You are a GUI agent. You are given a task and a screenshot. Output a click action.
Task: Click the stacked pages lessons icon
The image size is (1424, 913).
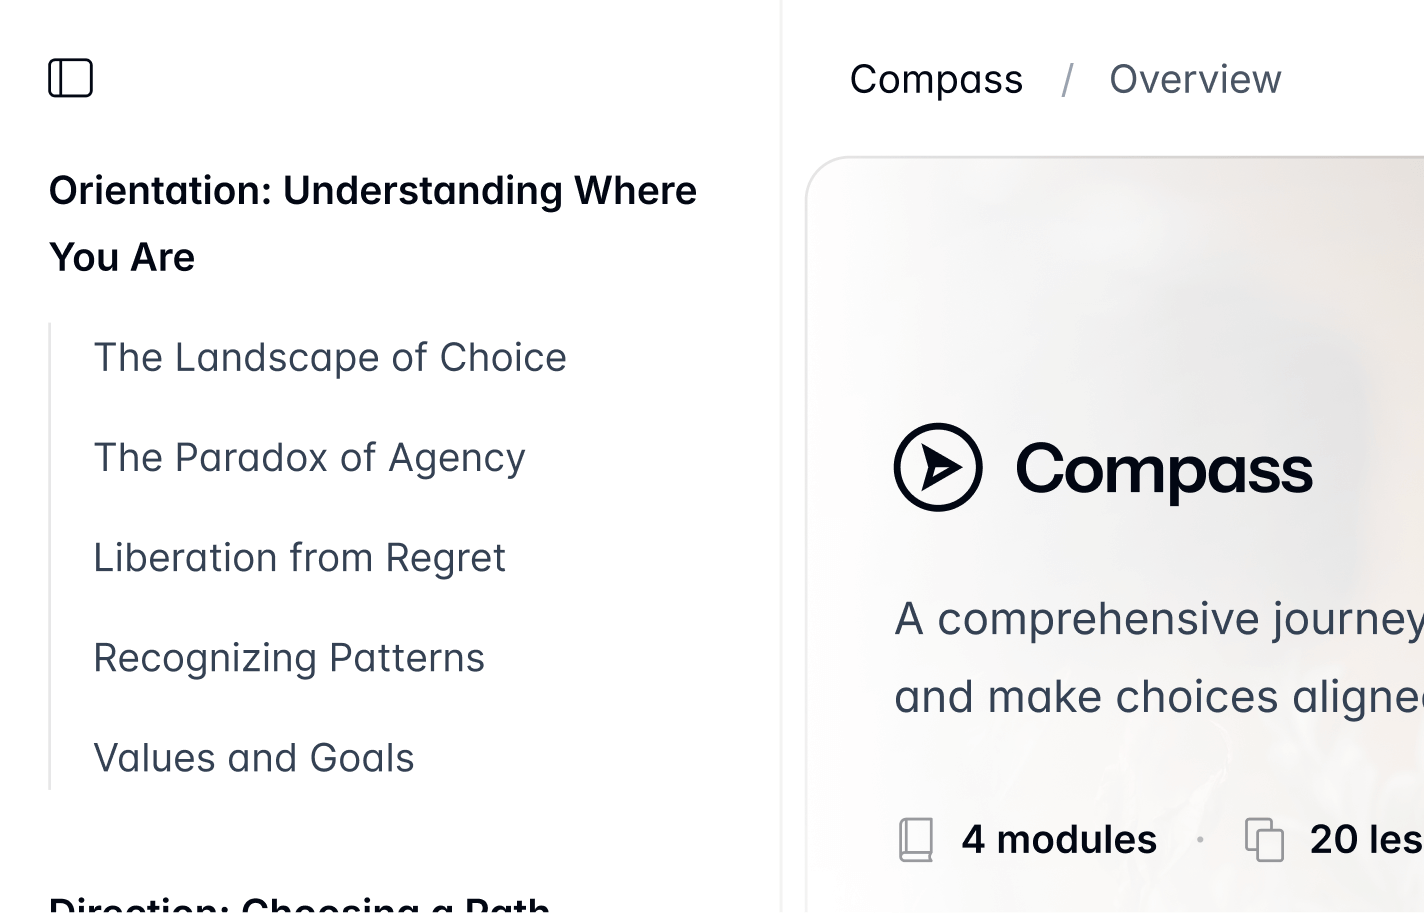coord(1264,839)
